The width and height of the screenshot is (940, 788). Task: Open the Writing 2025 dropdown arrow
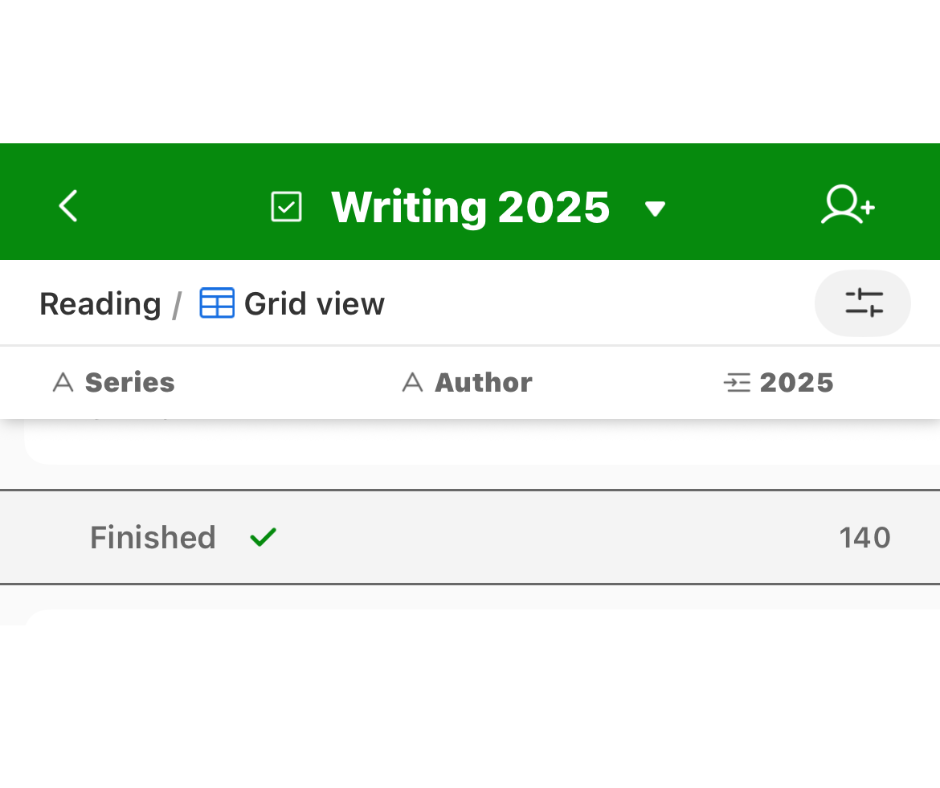tap(655, 209)
